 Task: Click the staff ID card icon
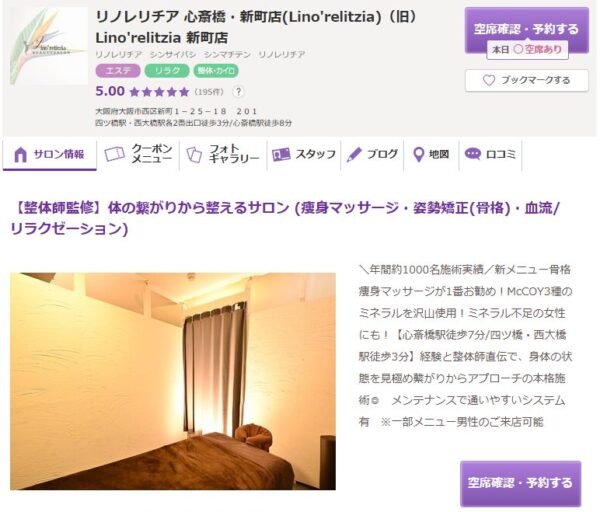coord(281,155)
